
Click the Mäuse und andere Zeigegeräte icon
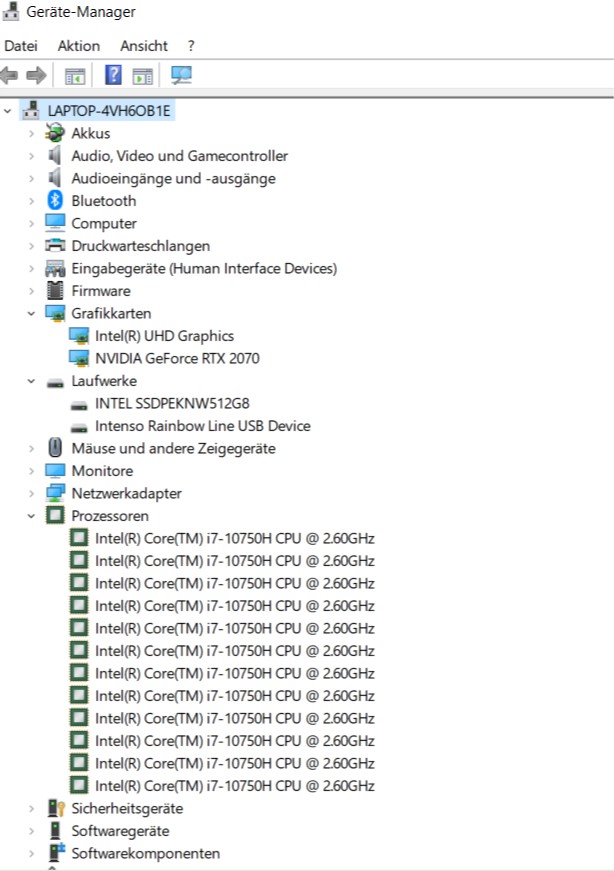54,448
